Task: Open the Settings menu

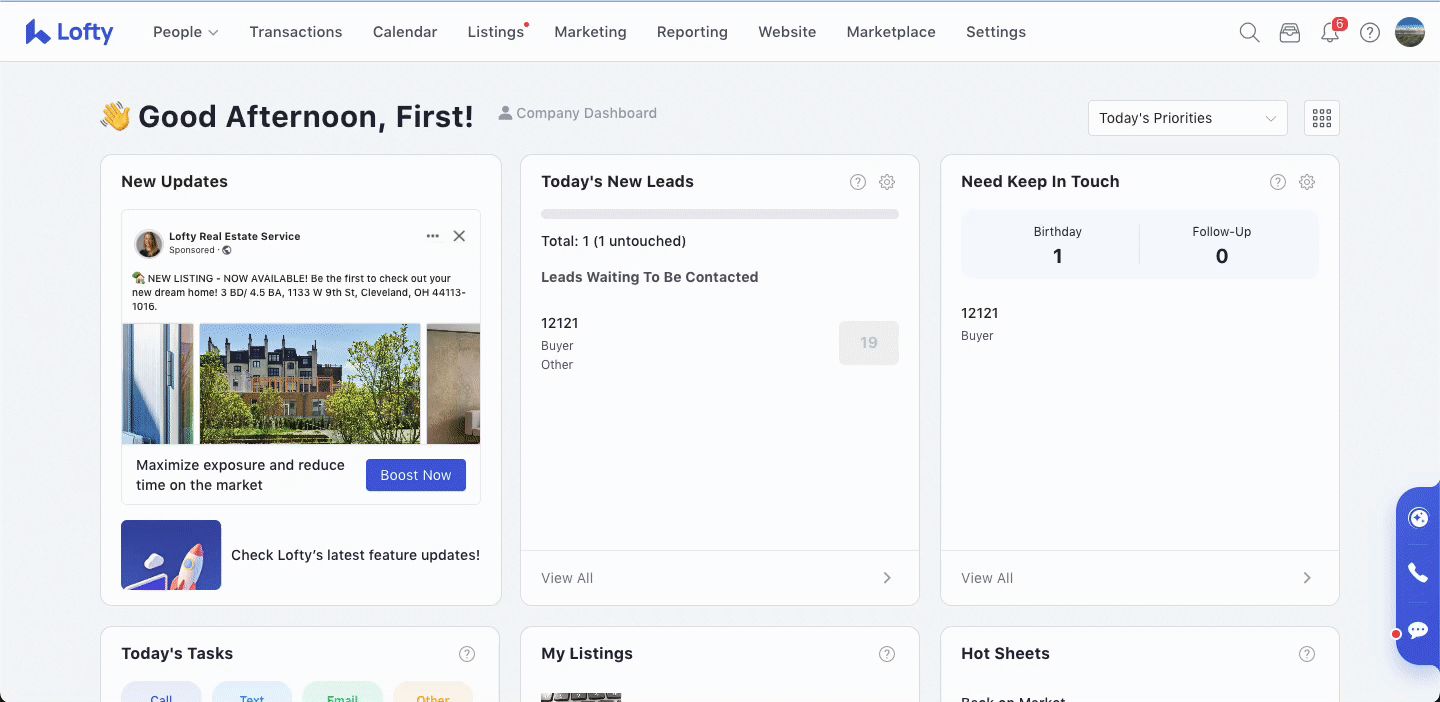Action: [x=996, y=32]
